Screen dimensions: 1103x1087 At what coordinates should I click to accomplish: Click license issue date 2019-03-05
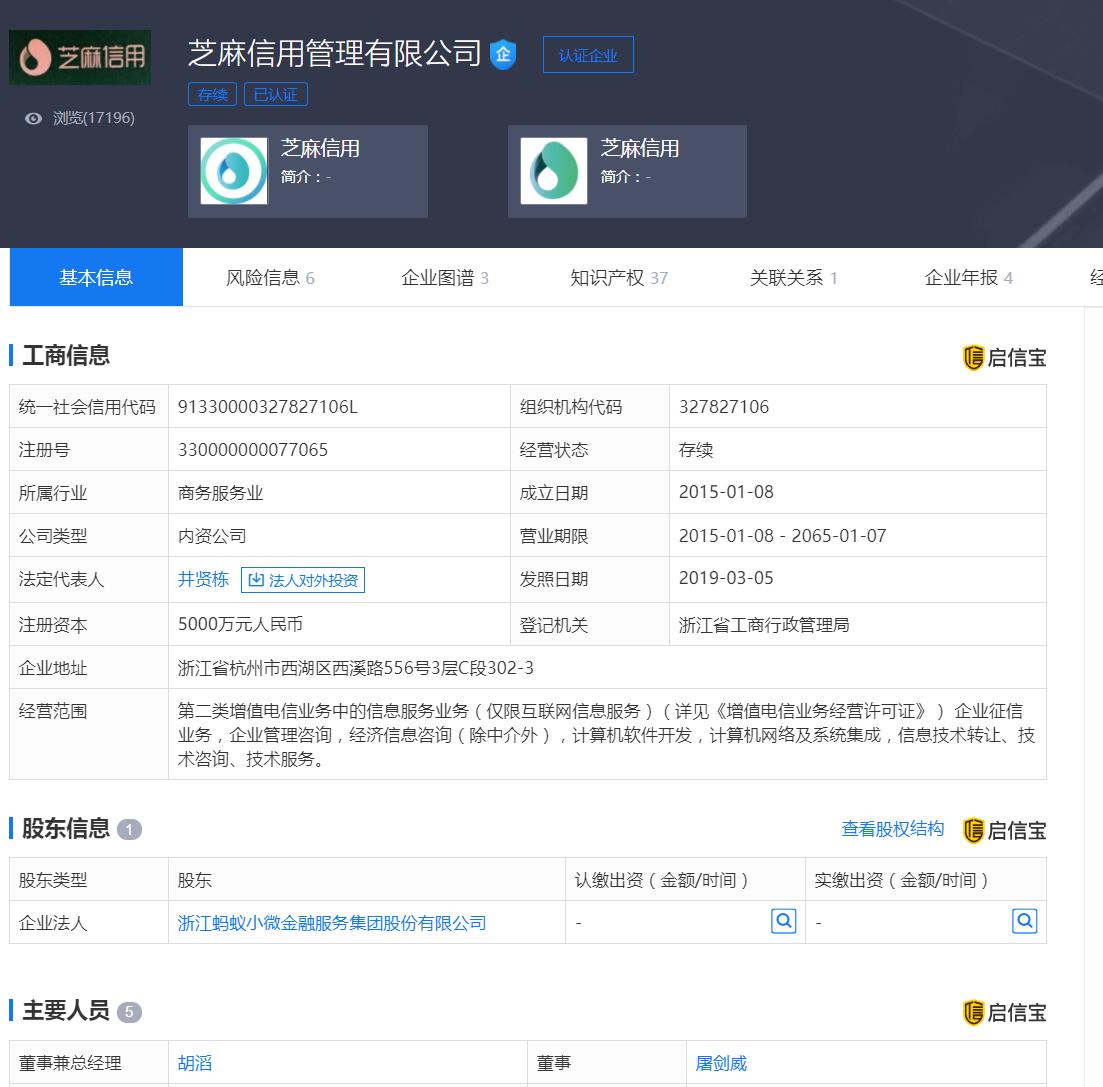(x=726, y=578)
